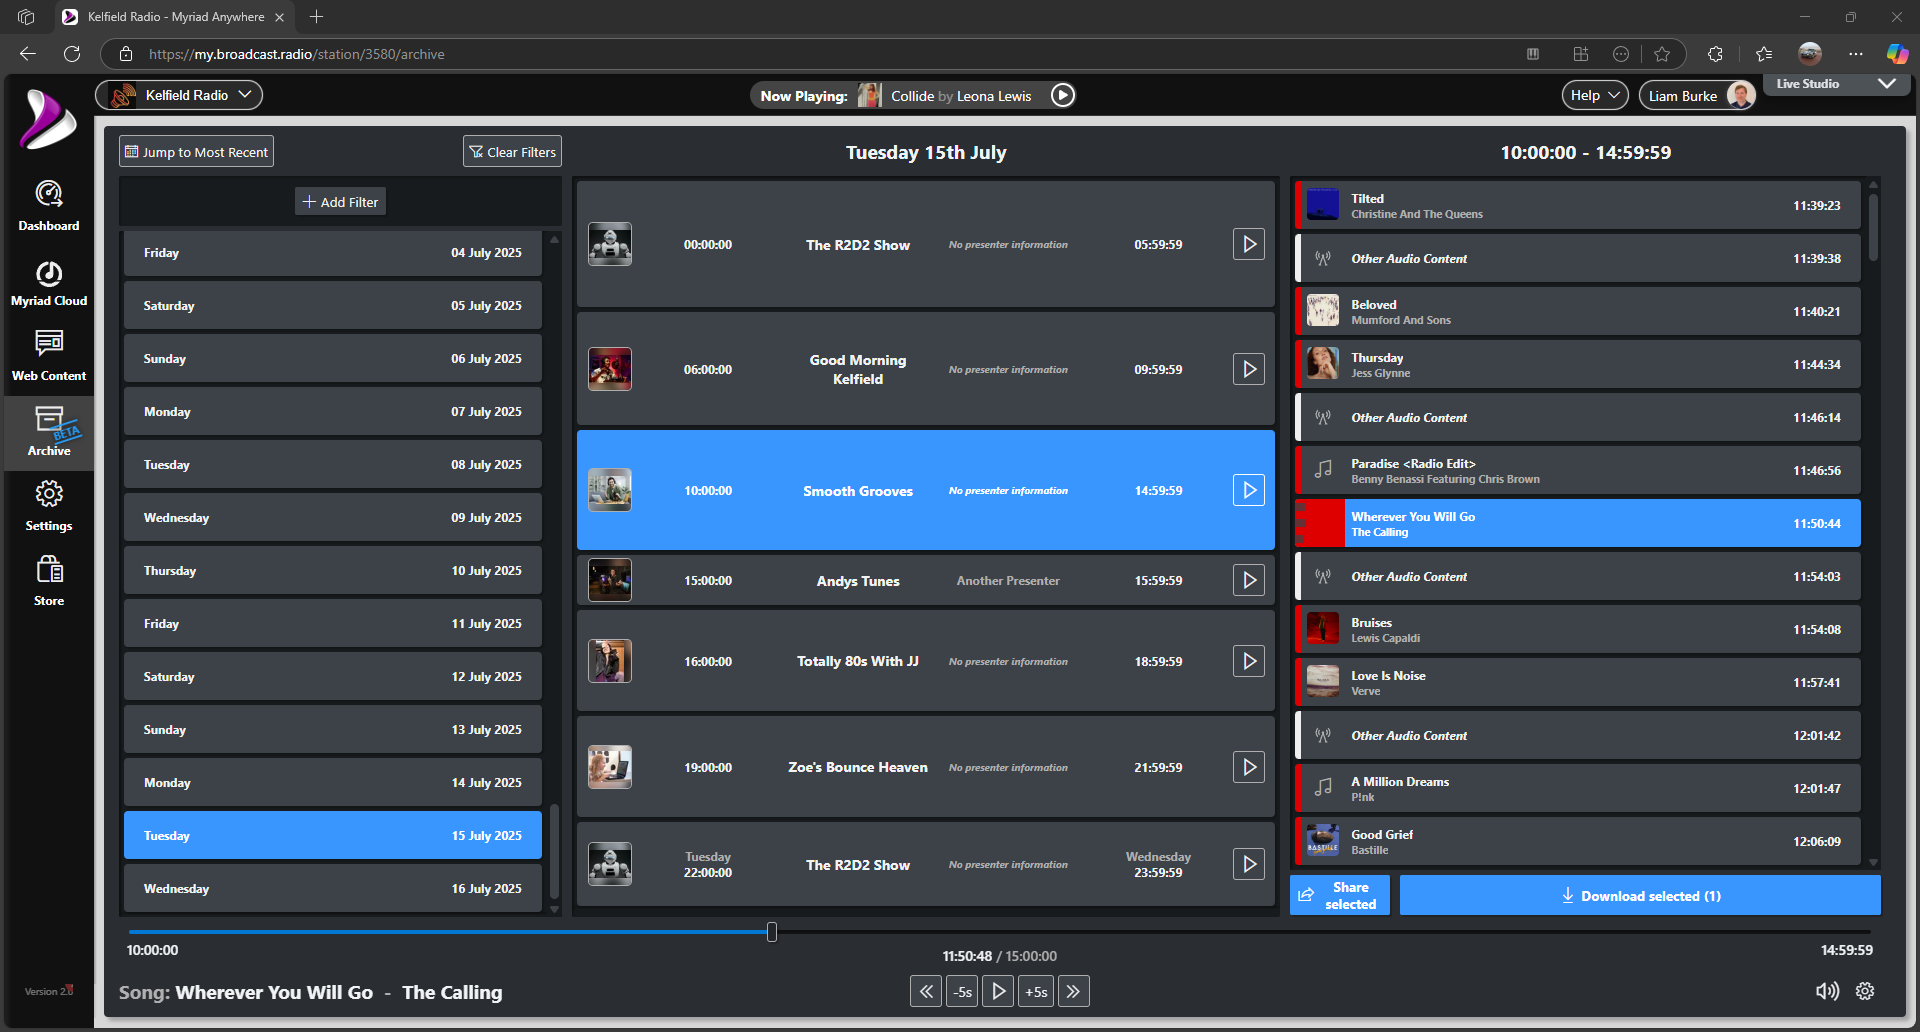The image size is (1920, 1032).
Task: Open the player settings gear at the bottom right
Action: coord(1865,991)
